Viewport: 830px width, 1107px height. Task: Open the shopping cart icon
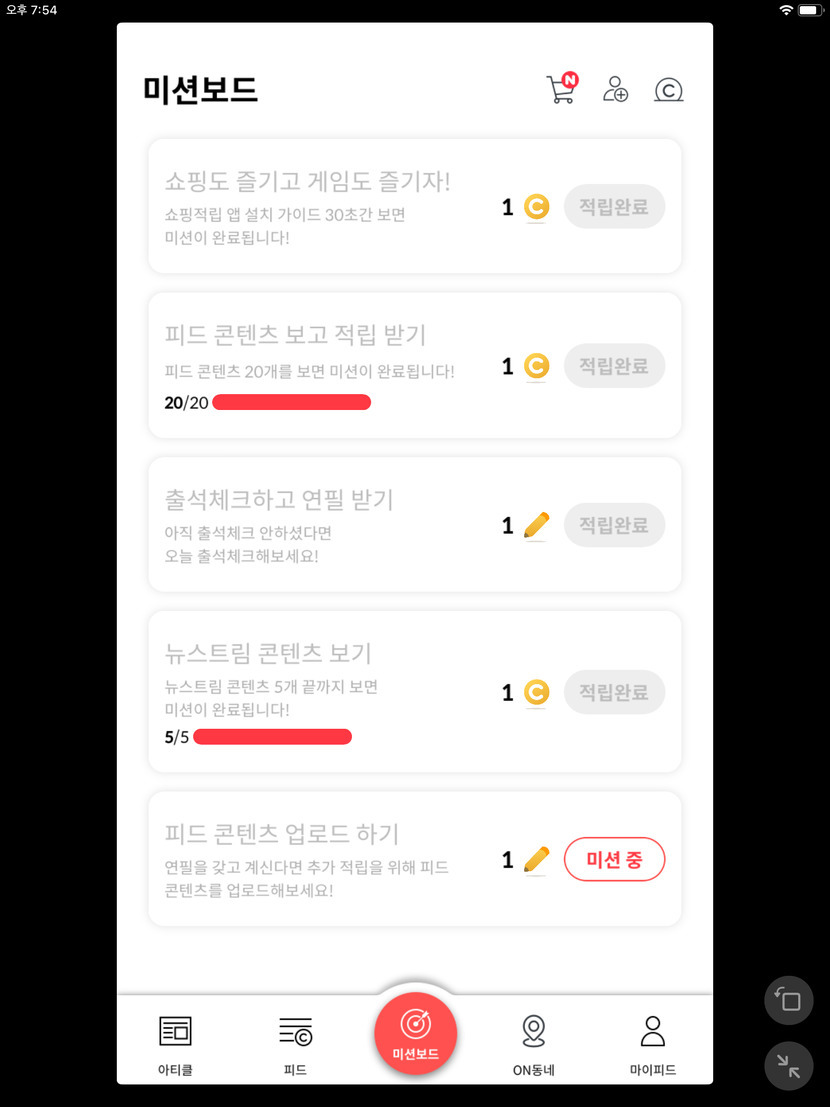click(560, 90)
